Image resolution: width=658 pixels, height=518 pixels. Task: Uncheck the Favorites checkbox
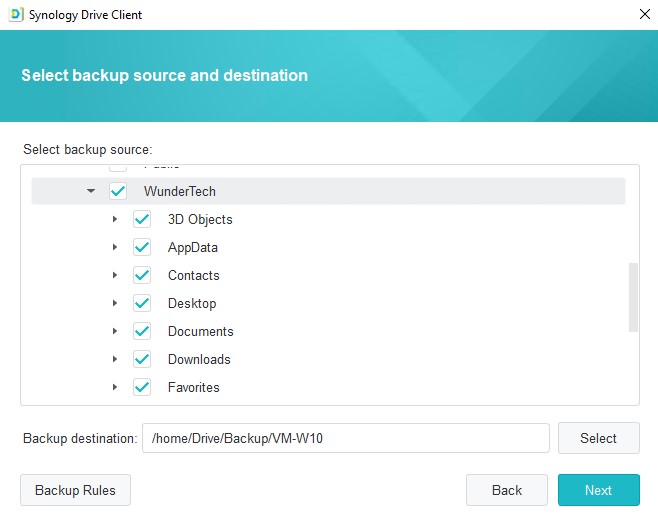[x=142, y=387]
